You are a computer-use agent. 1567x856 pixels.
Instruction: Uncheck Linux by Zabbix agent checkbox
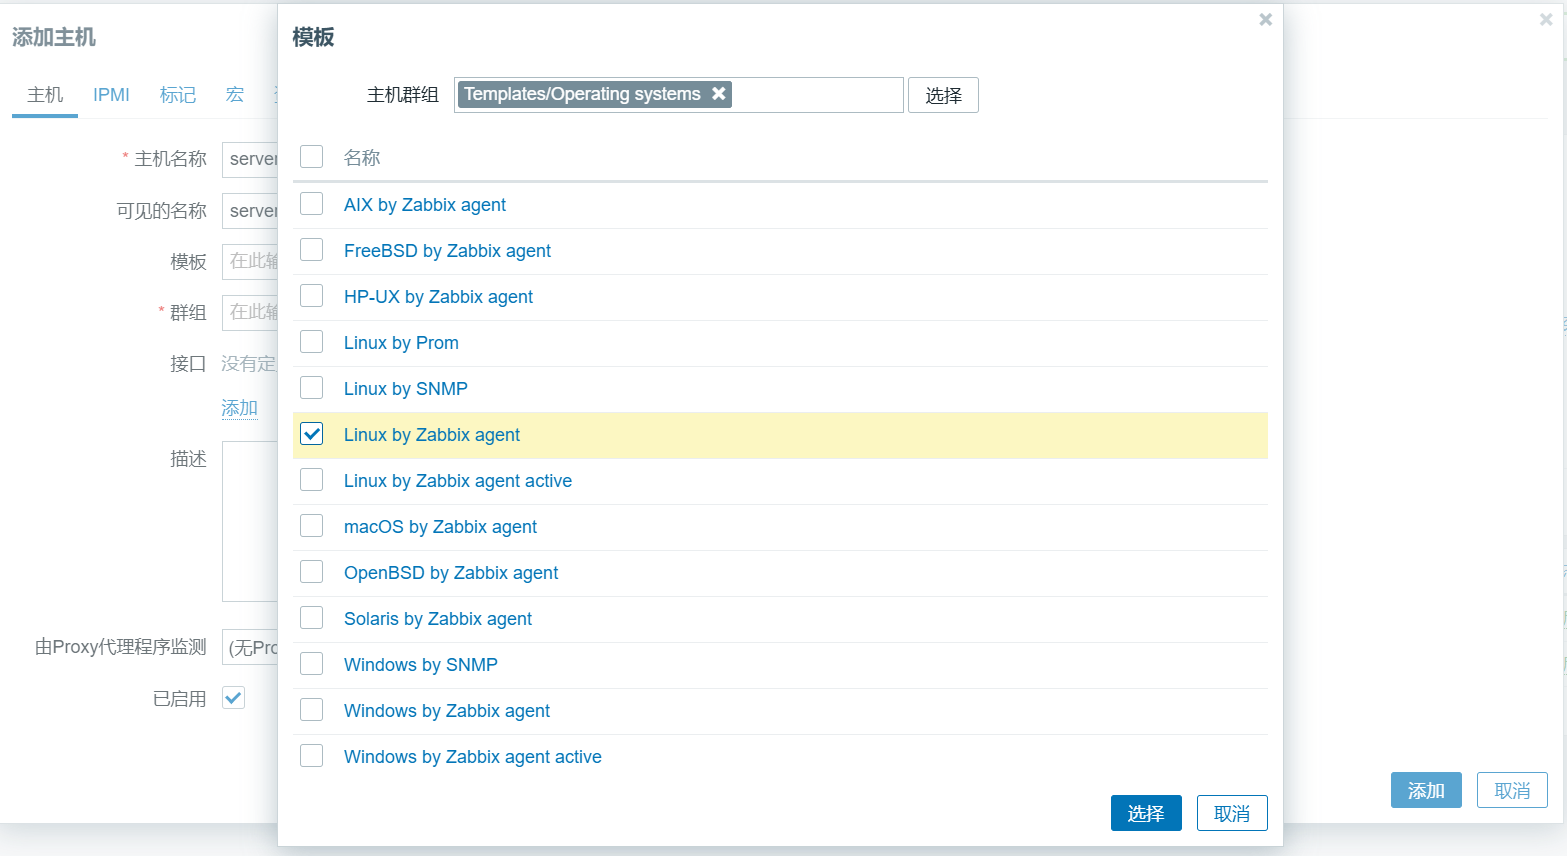pyautogui.click(x=312, y=434)
